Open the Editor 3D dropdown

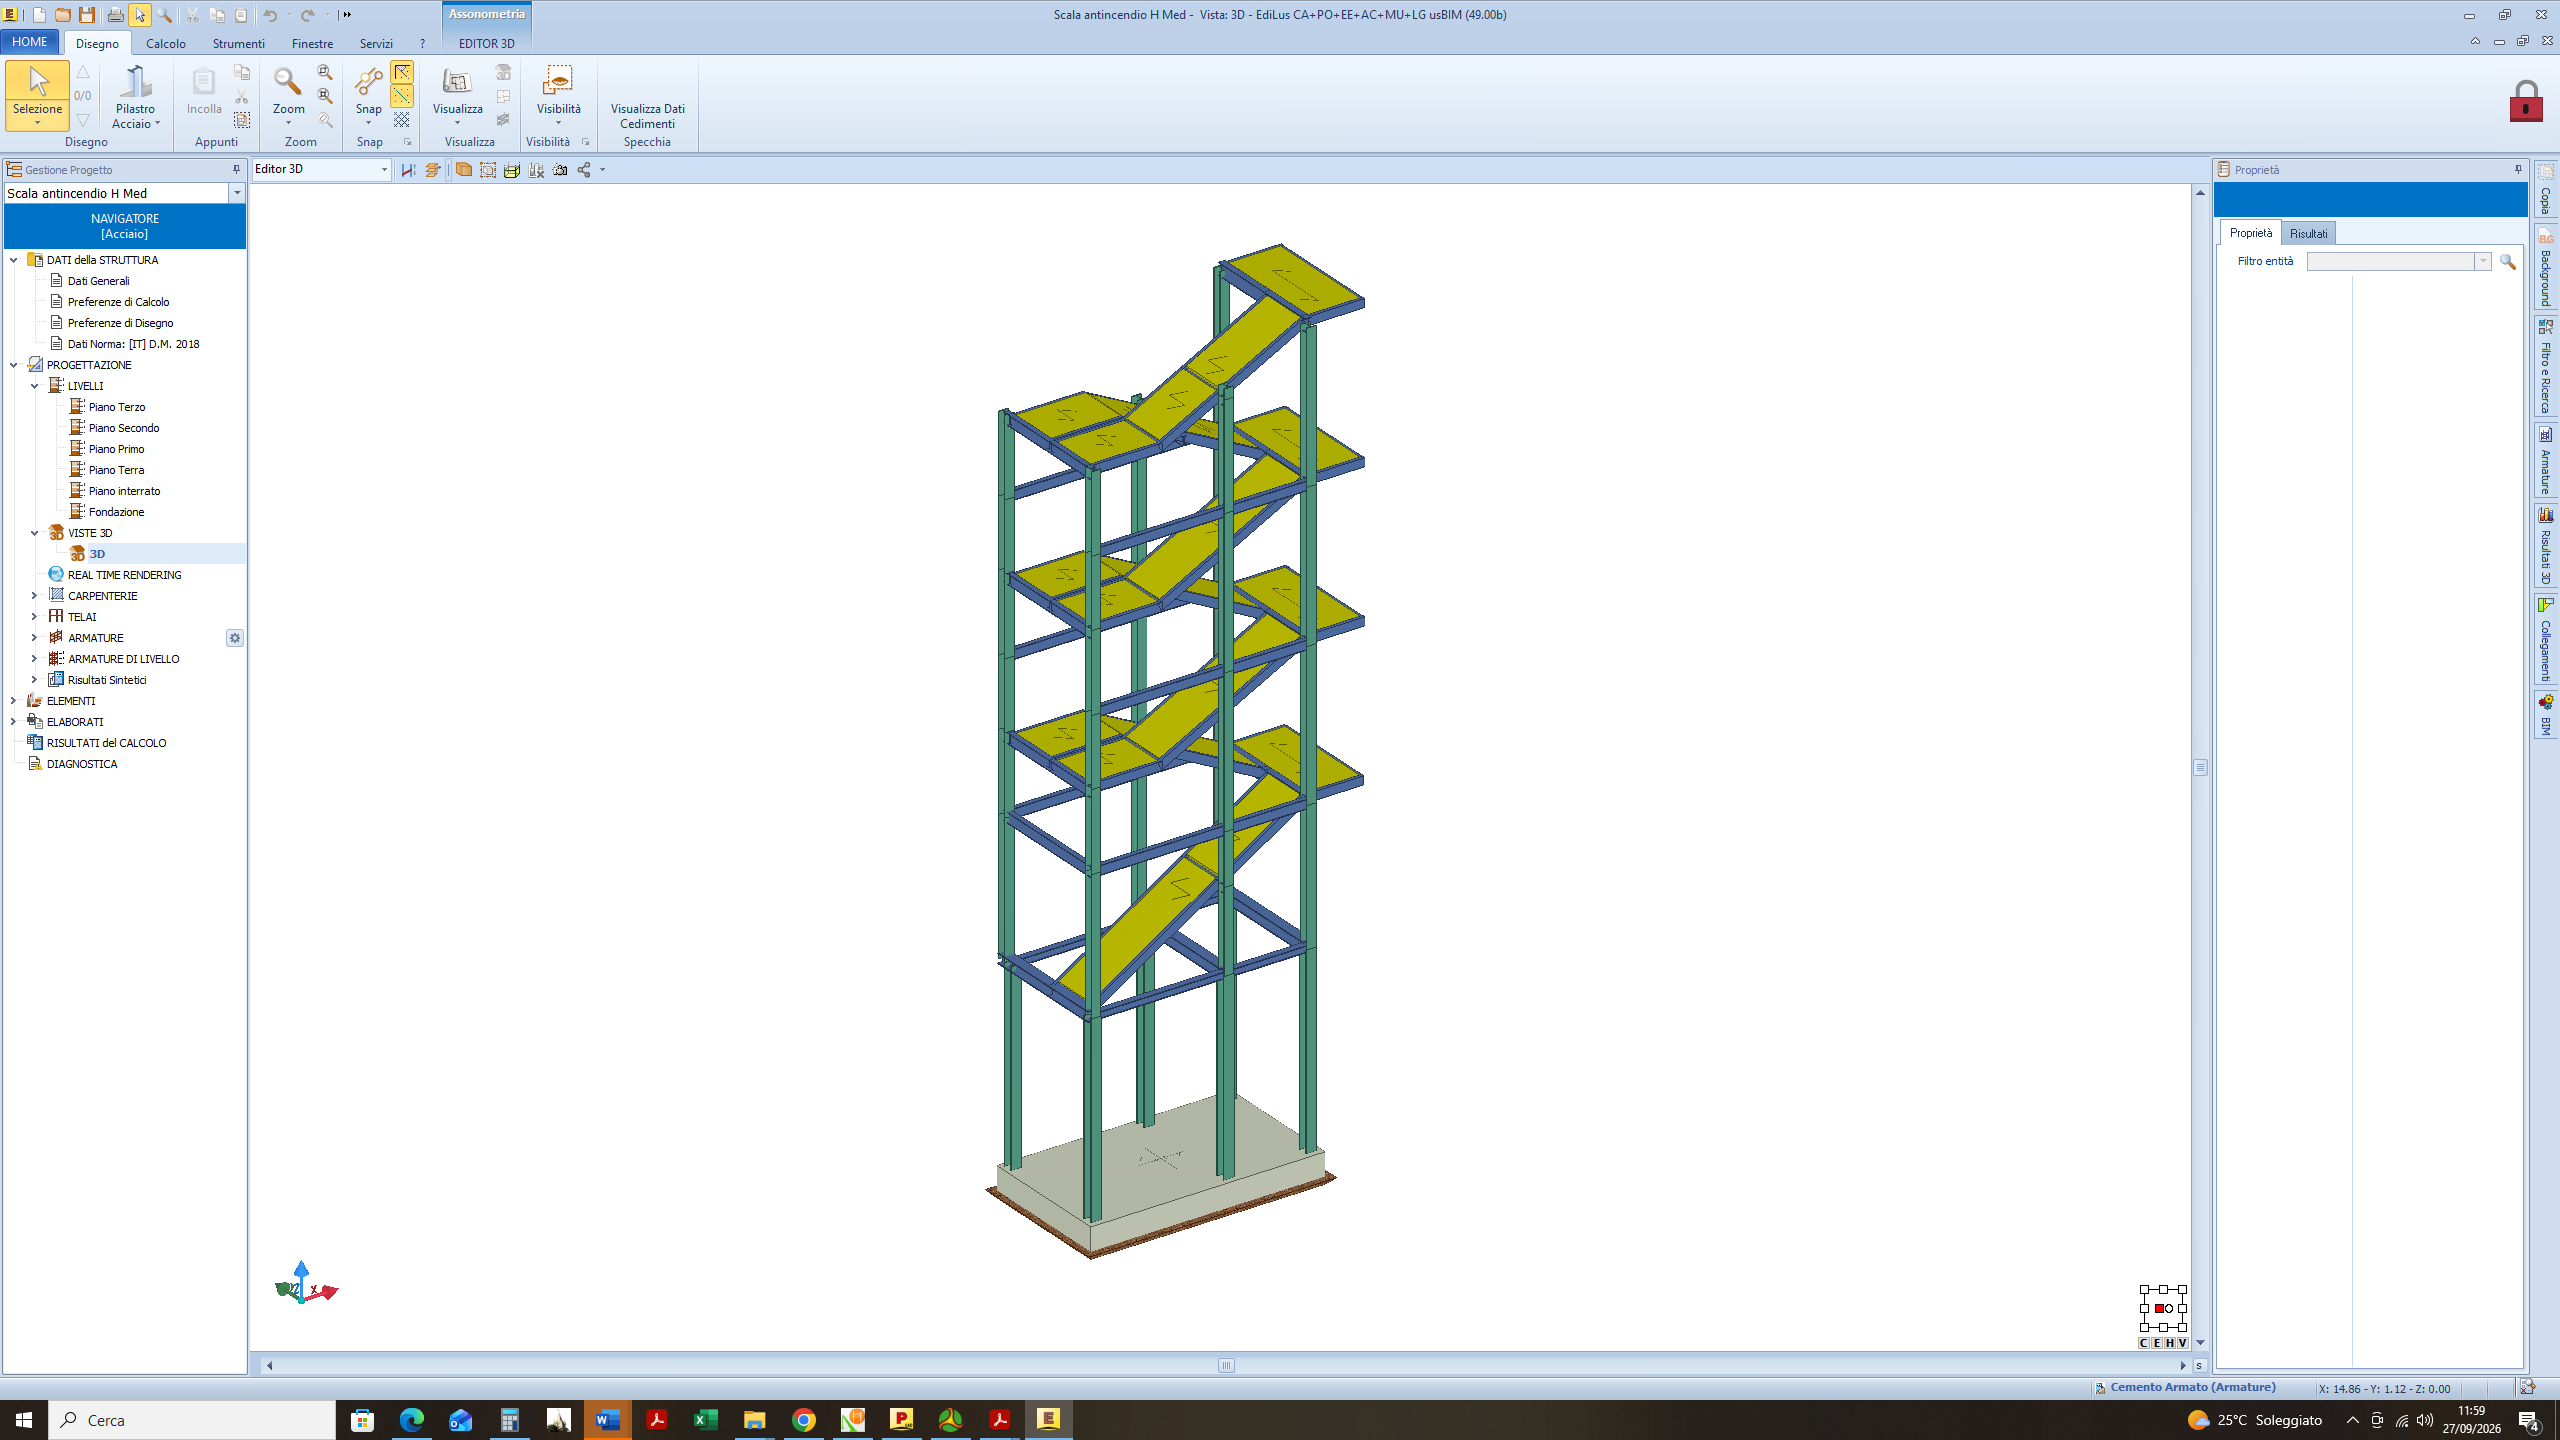(x=384, y=169)
